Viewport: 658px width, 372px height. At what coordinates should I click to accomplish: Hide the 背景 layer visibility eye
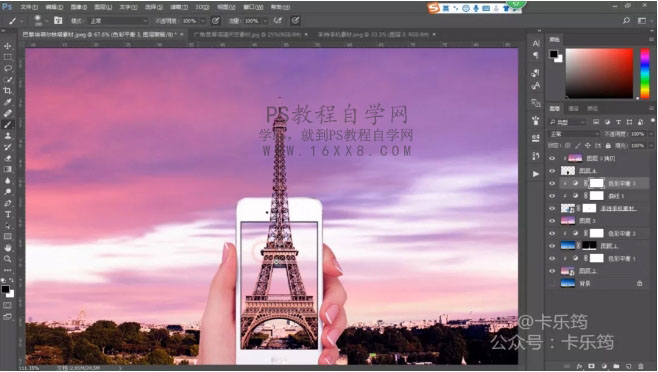[552, 283]
